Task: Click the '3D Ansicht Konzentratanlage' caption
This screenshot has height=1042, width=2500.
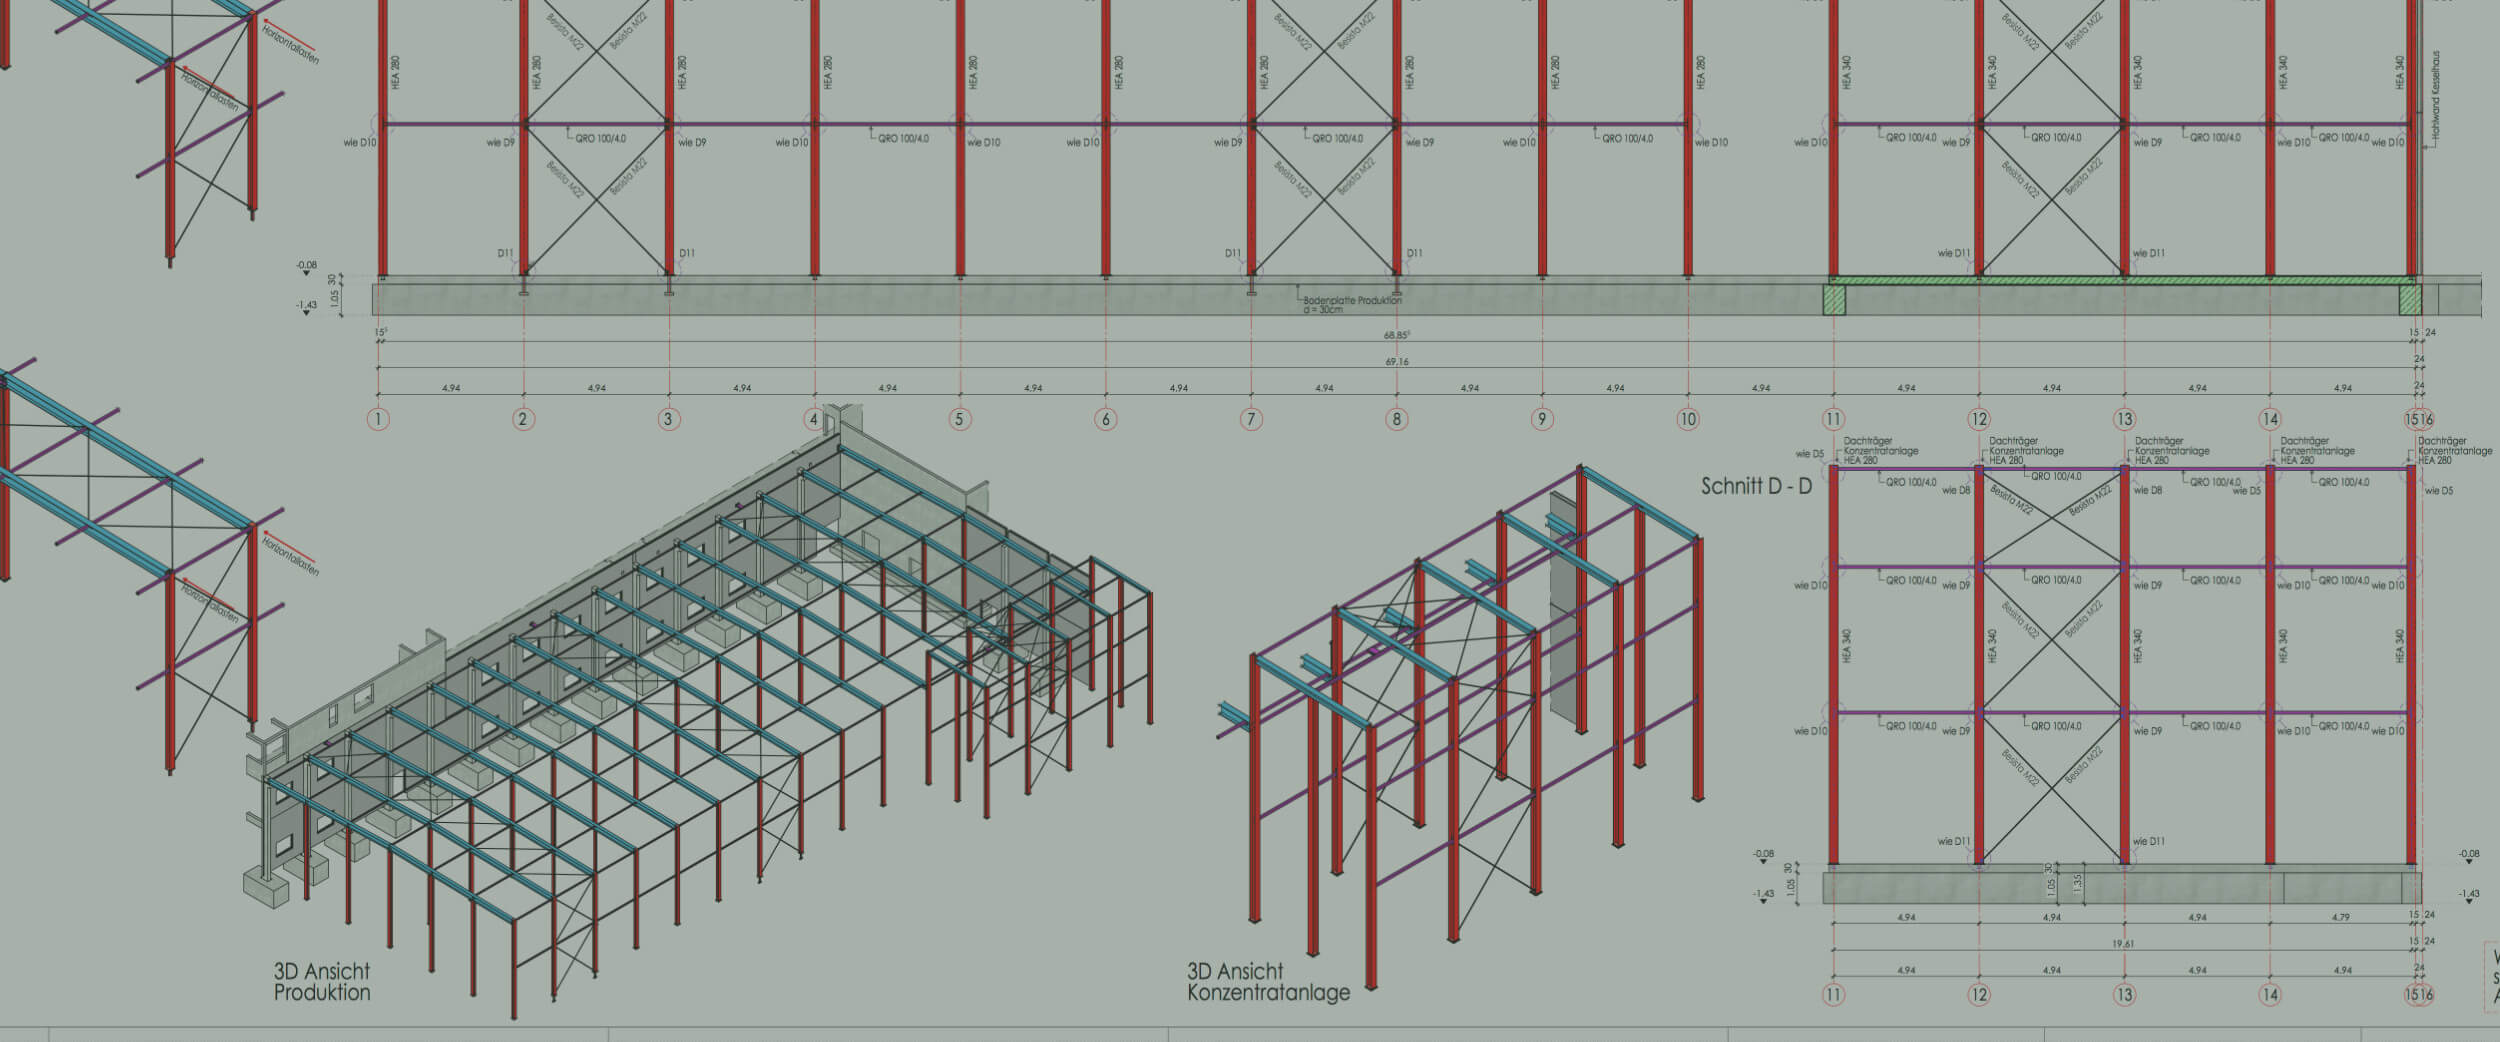Action: click(x=1268, y=982)
